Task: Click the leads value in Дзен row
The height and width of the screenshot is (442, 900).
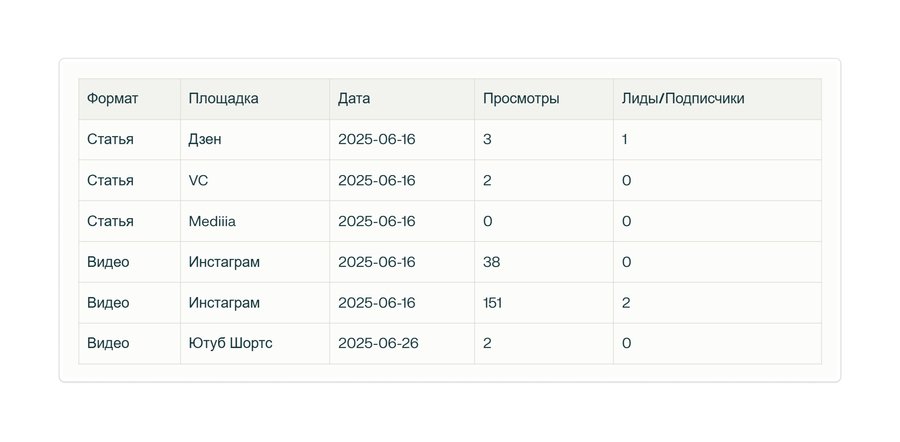Action: 625,140
